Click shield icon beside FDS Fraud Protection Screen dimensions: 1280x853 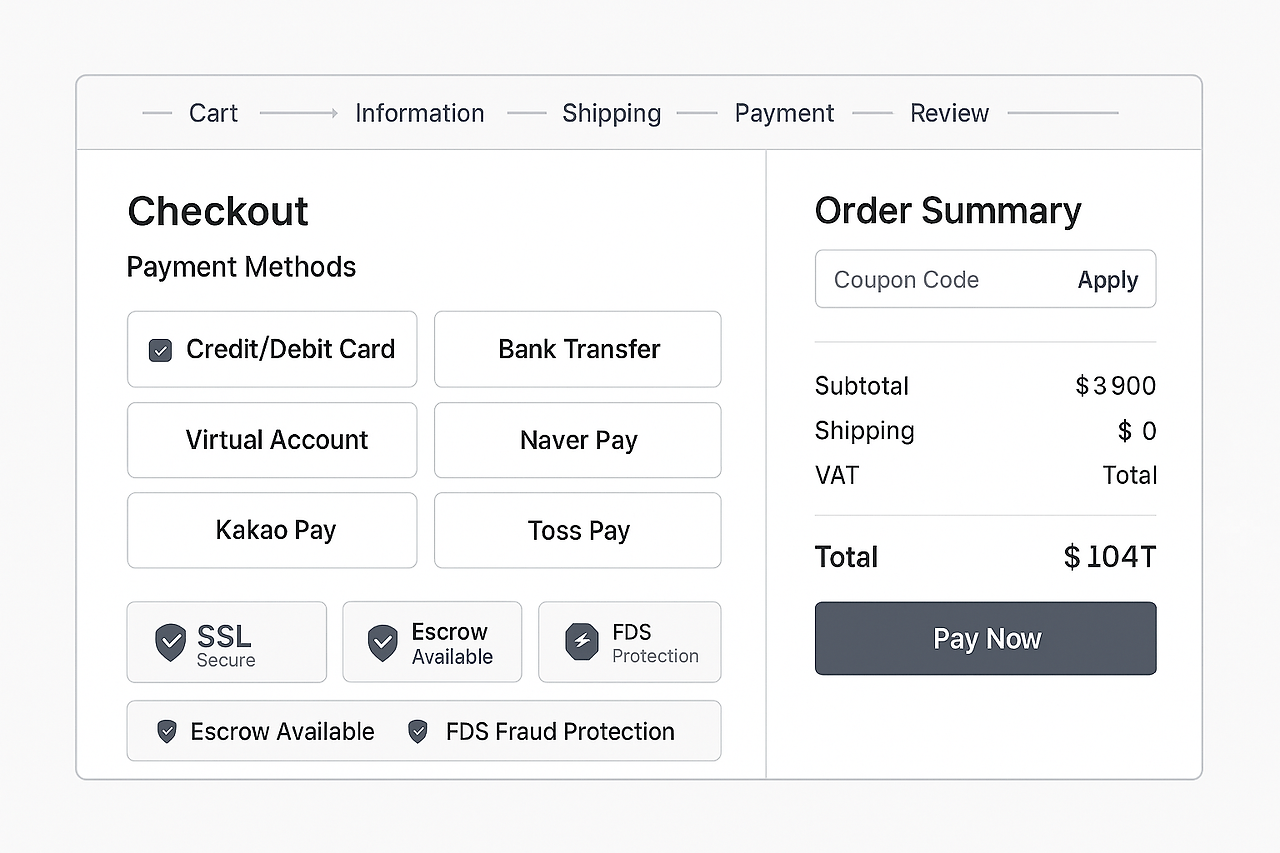tap(418, 732)
